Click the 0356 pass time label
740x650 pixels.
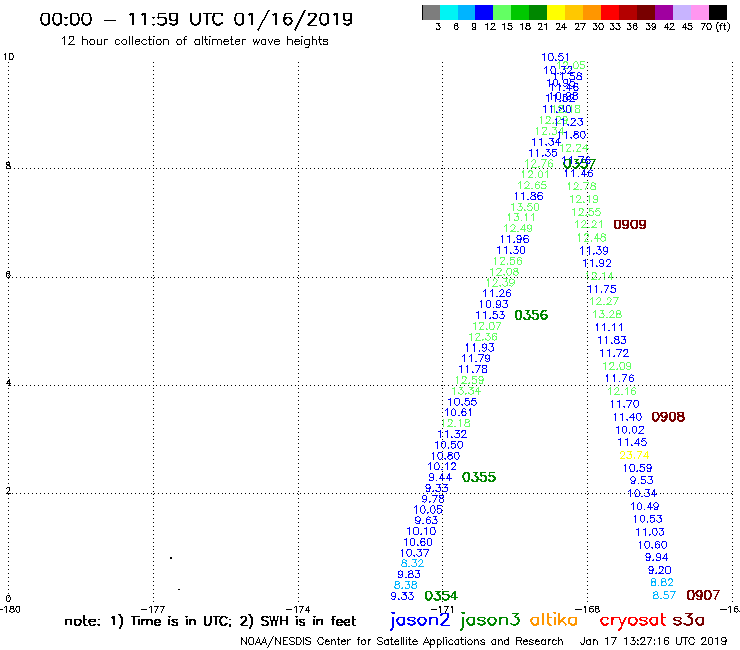click(x=531, y=315)
